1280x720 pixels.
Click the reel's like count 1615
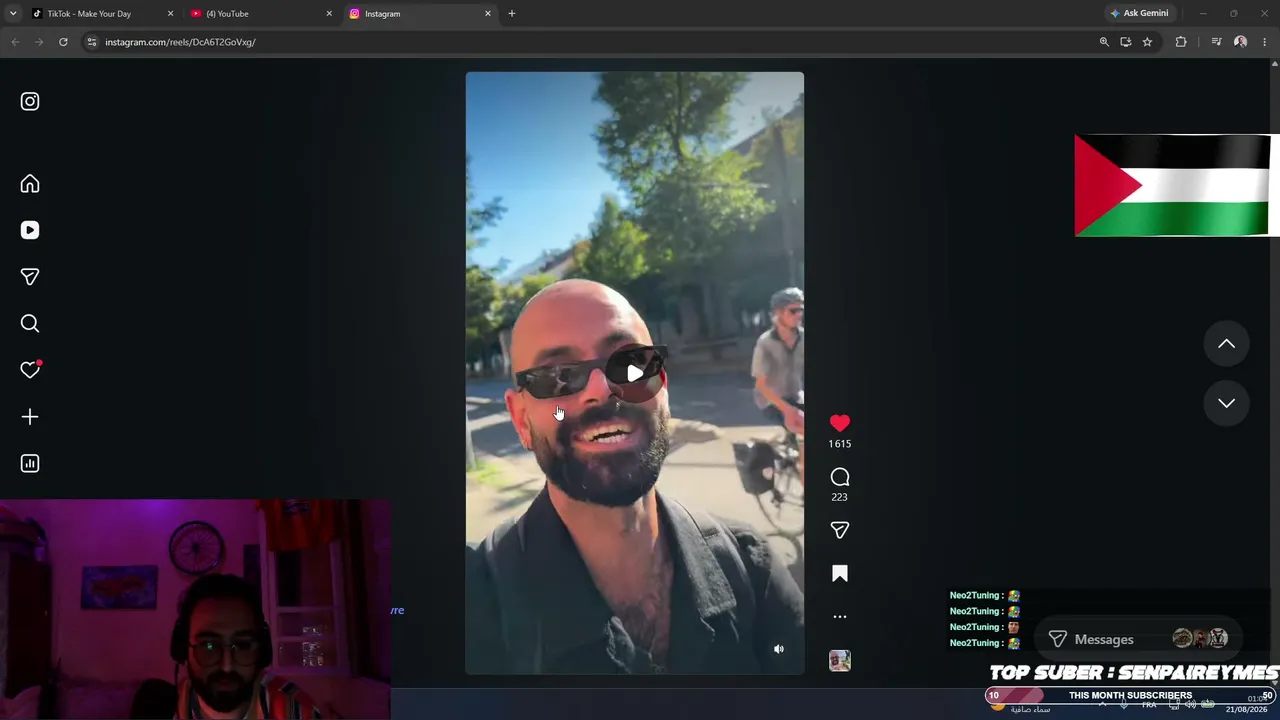[x=840, y=444]
